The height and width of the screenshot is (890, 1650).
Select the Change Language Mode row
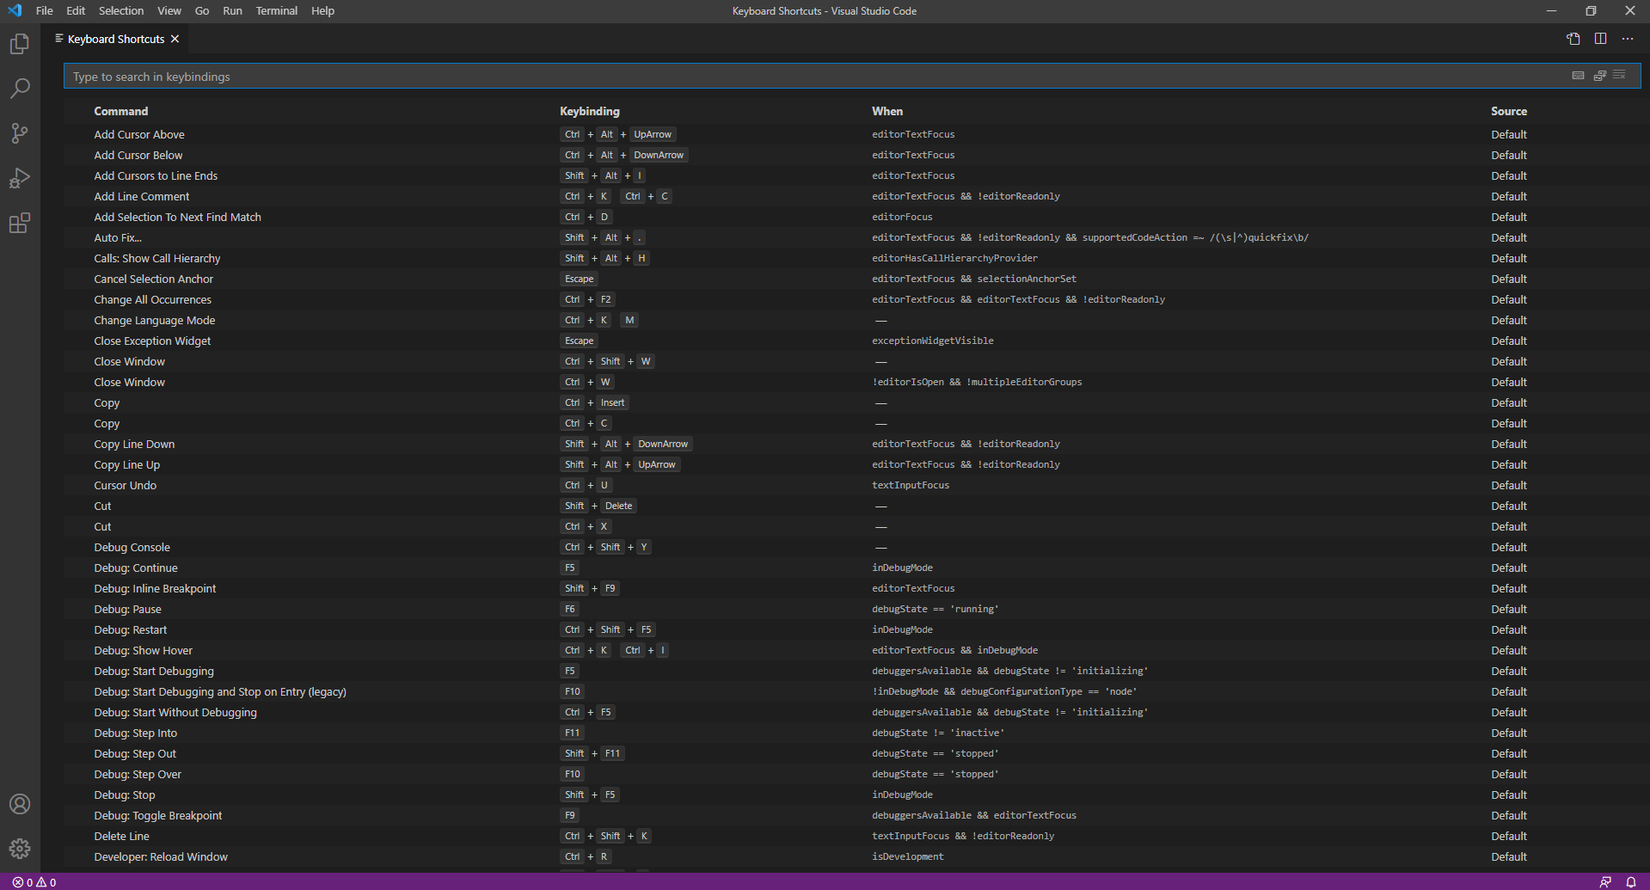pos(852,320)
